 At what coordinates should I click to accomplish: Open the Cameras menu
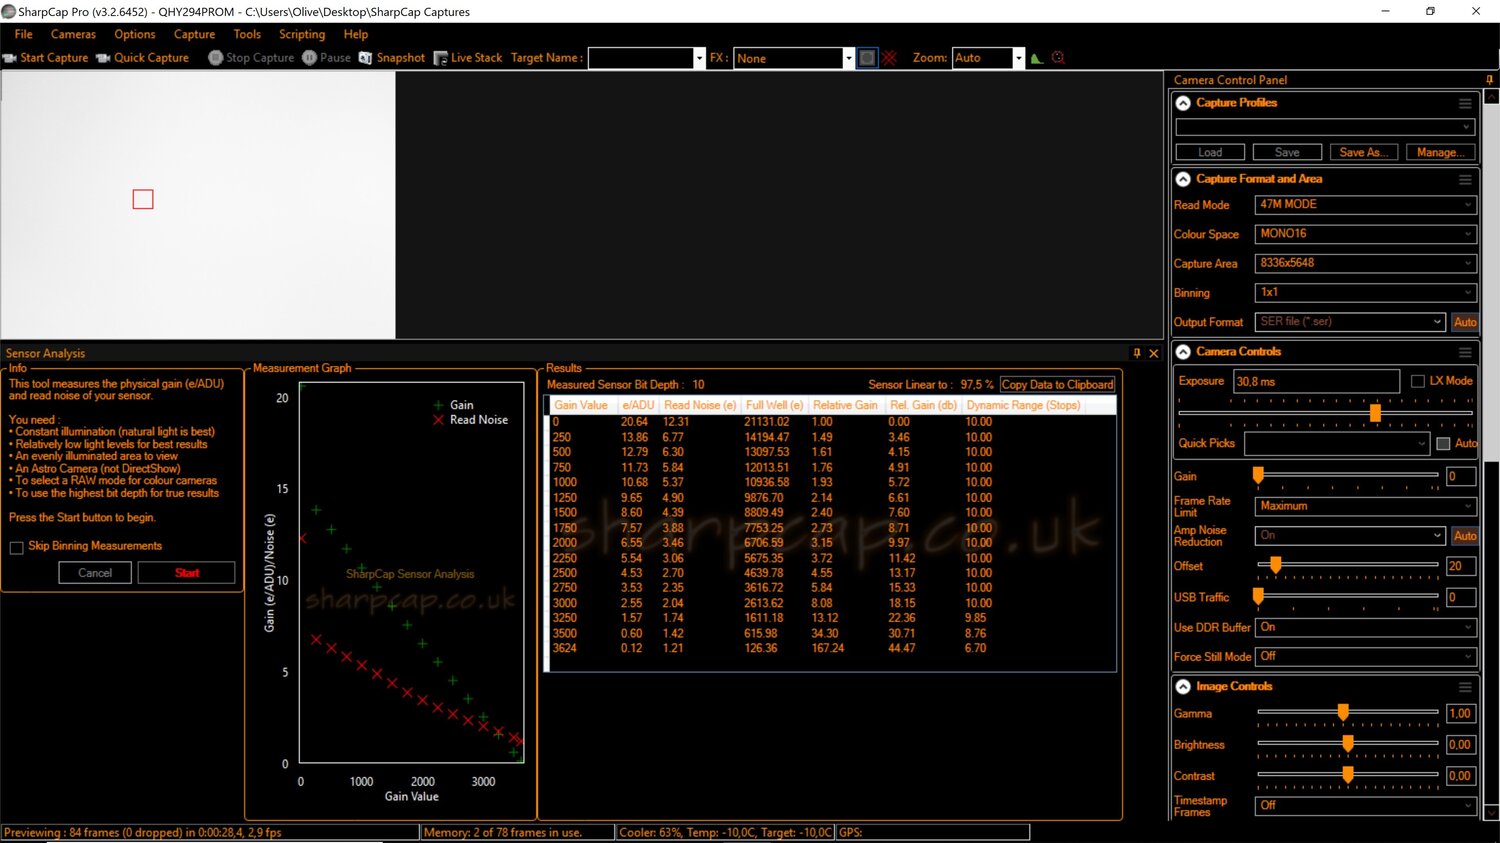tap(73, 34)
